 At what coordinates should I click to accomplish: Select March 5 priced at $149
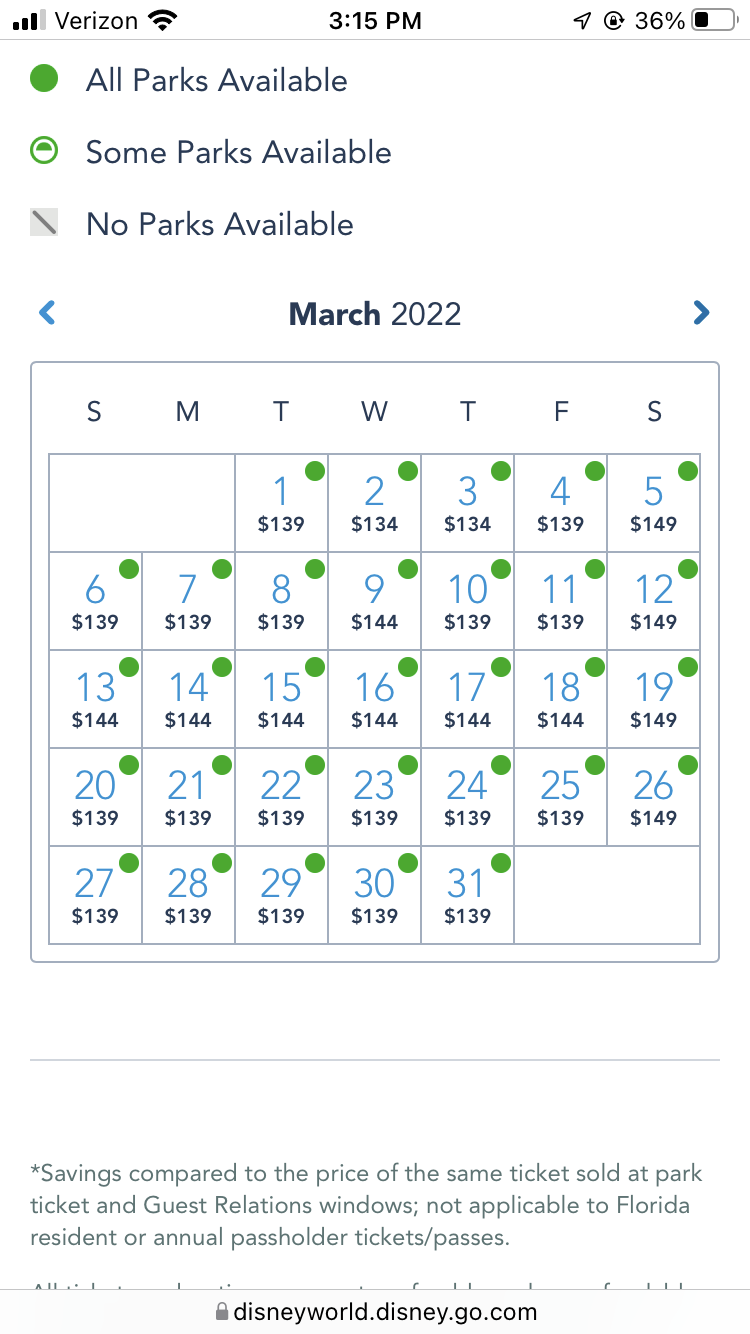[x=653, y=503]
